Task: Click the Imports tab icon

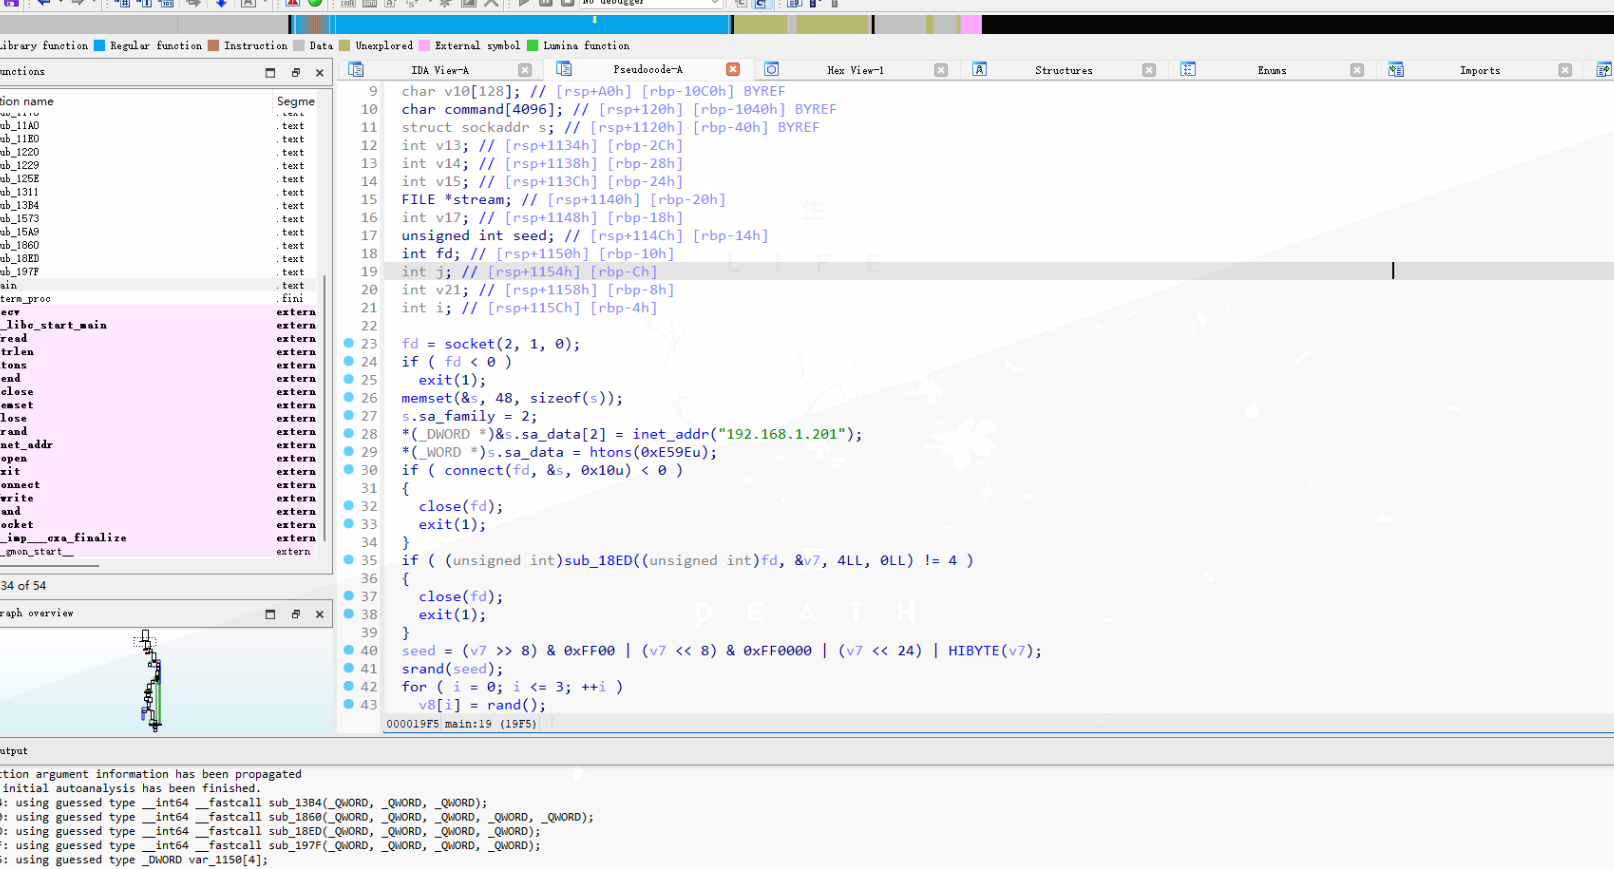Action: 1396,70
